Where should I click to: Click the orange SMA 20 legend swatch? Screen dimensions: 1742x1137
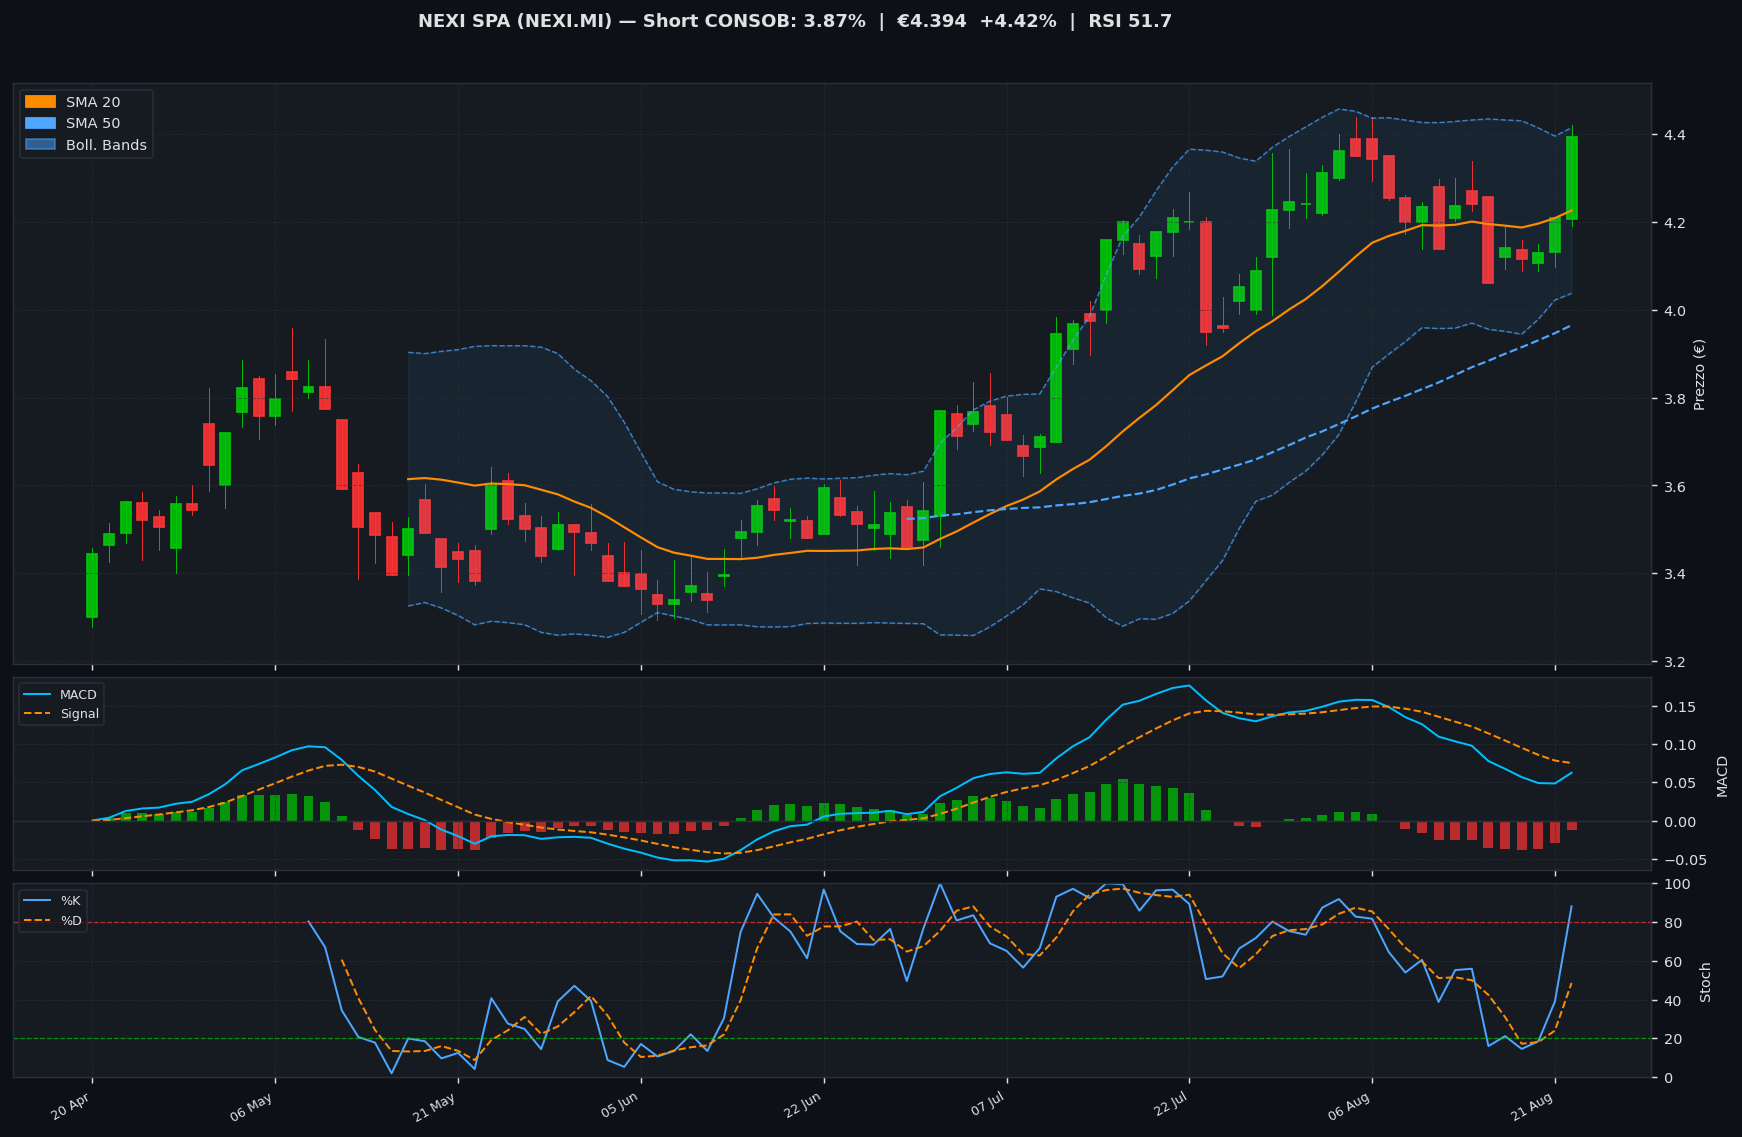(40, 102)
